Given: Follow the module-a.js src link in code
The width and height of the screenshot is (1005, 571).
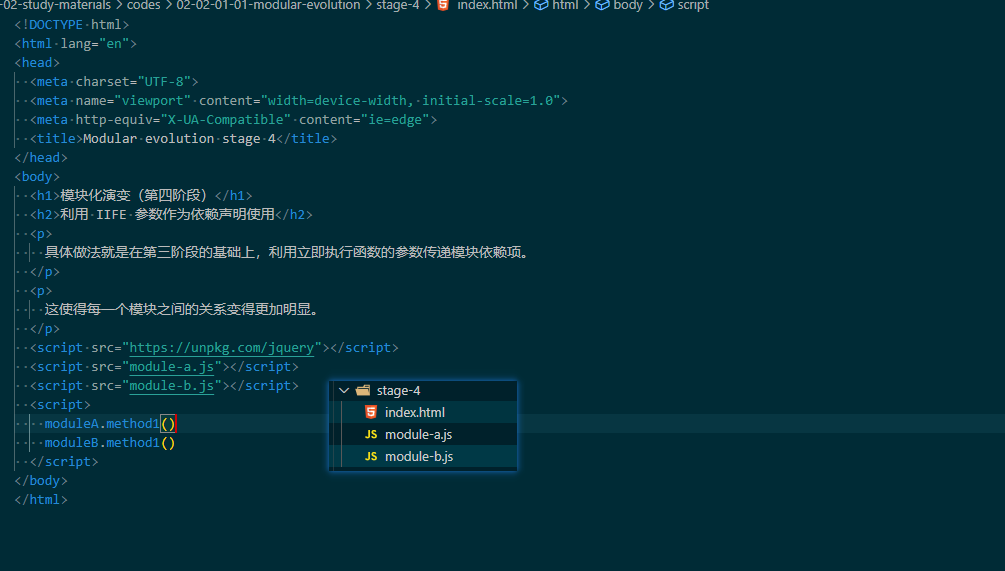Looking at the screenshot, I should tap(172, 367).
